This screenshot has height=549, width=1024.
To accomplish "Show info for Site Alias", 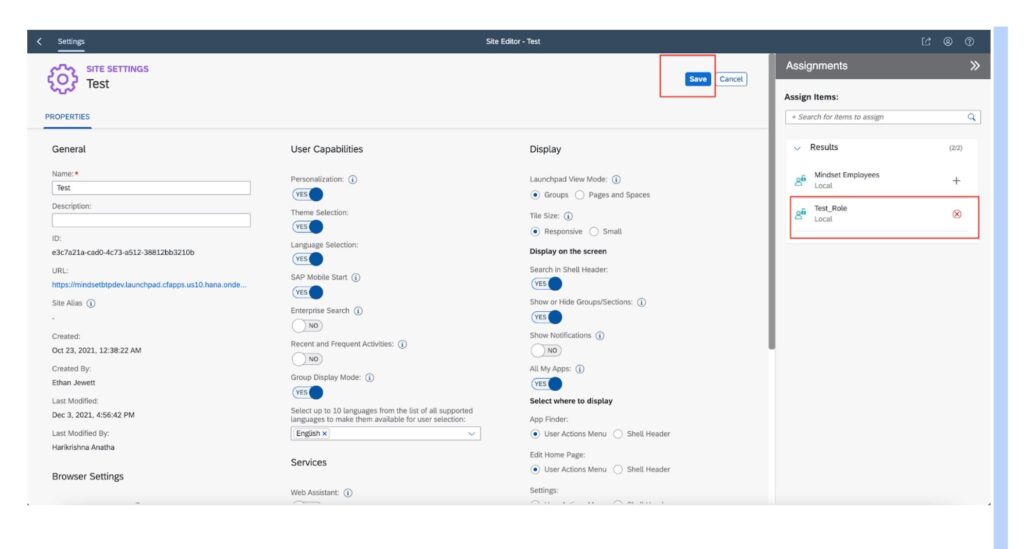I will click(x=91, y=304).
